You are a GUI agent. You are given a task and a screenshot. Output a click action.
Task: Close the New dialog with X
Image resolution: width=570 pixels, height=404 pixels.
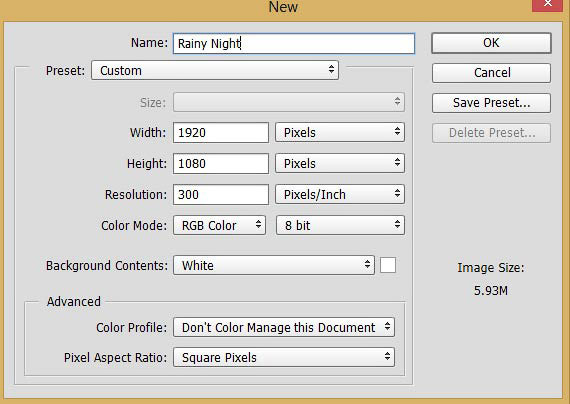(x=547, y=5)
